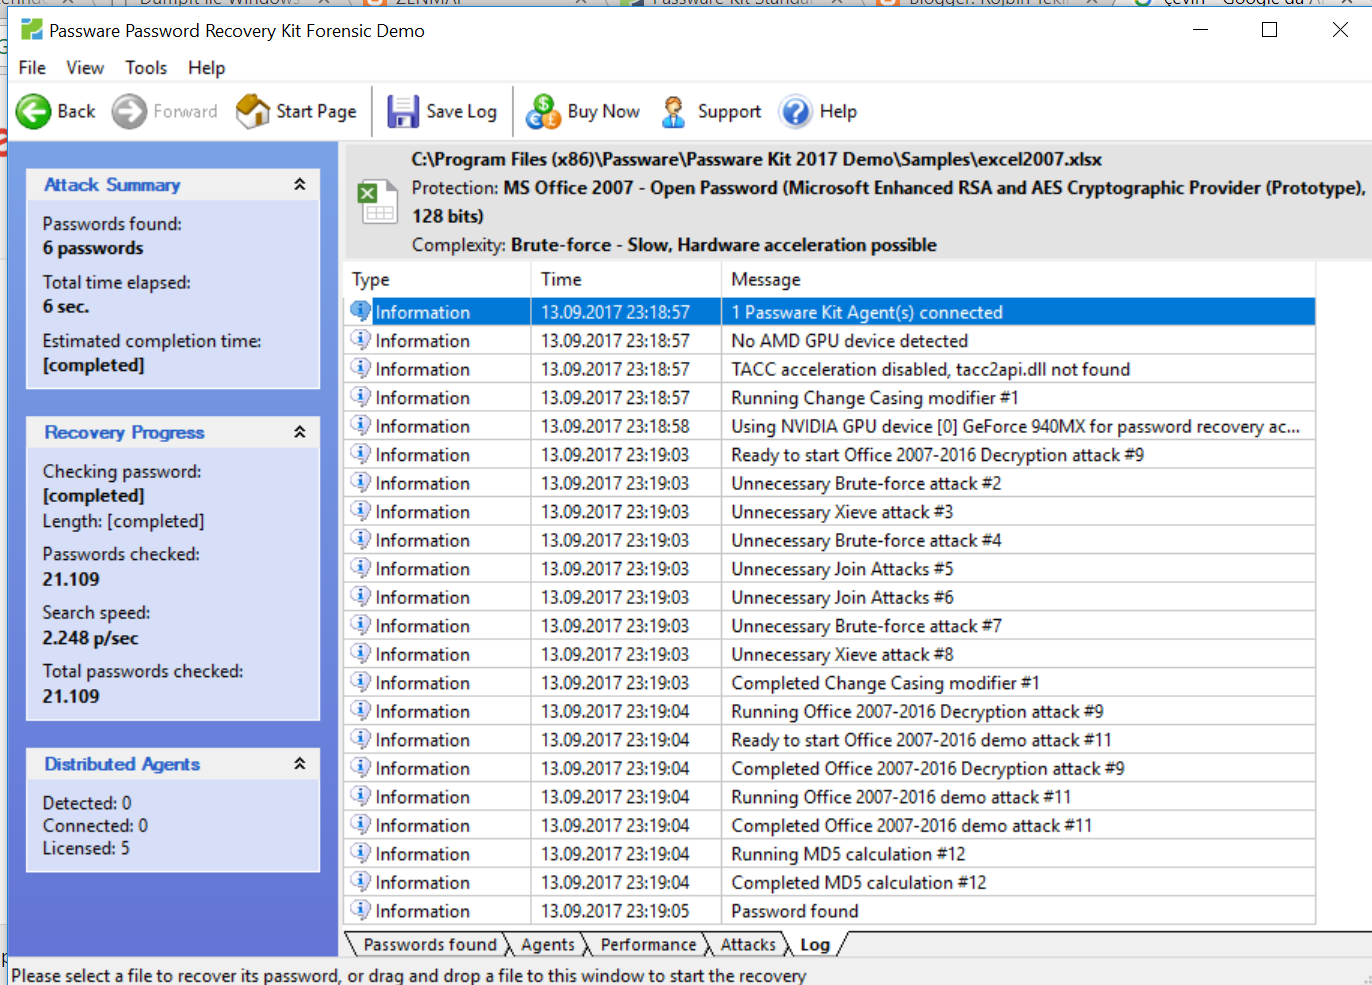
Task: Open the Tools menu
Action: 146,67
